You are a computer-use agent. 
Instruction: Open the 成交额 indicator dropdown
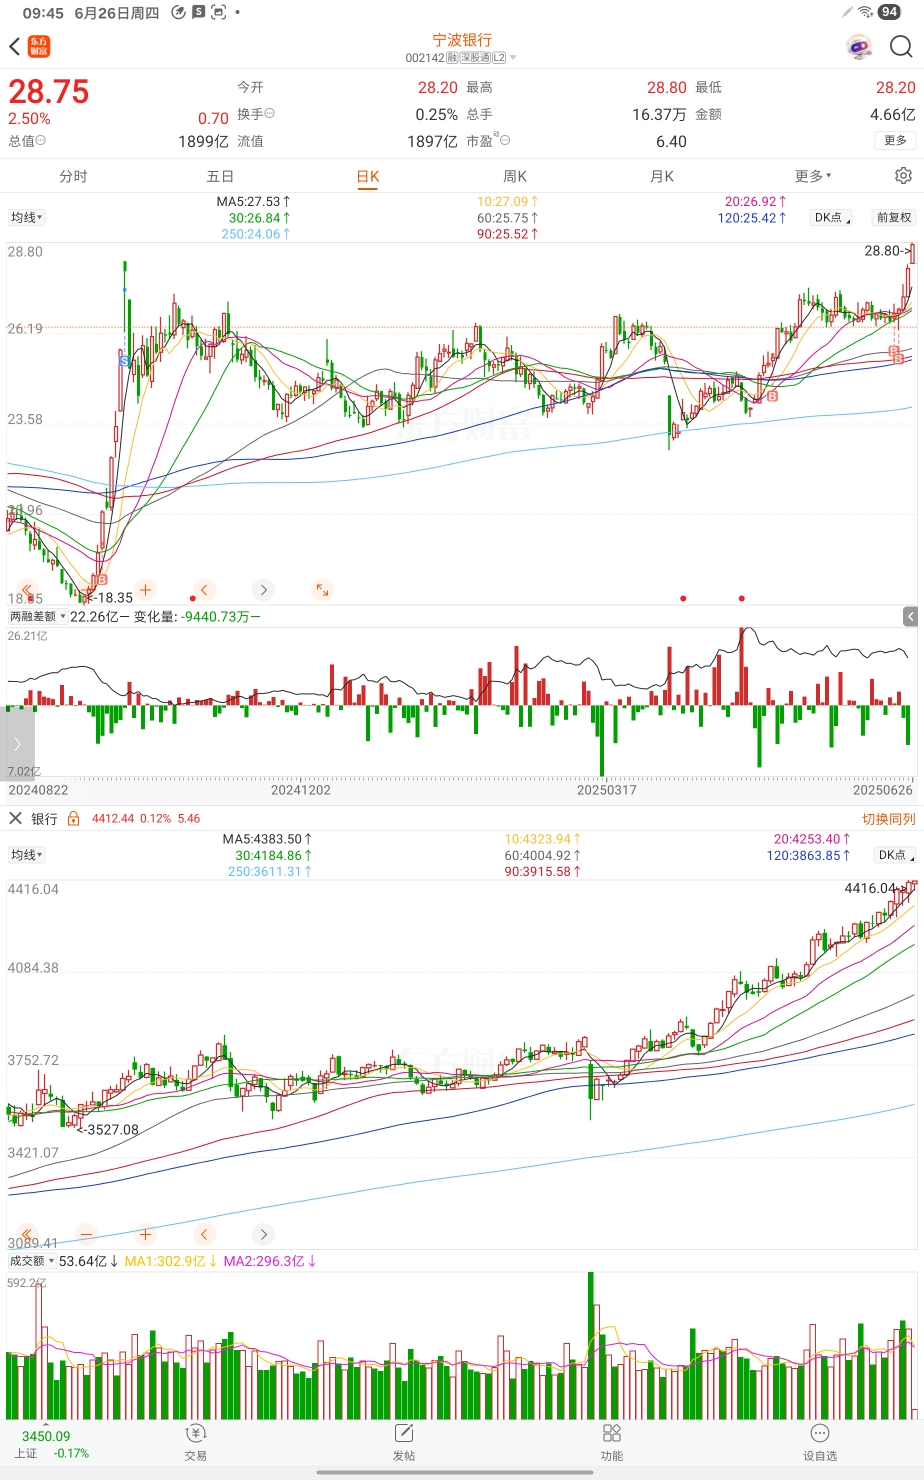pos(32,1261)
